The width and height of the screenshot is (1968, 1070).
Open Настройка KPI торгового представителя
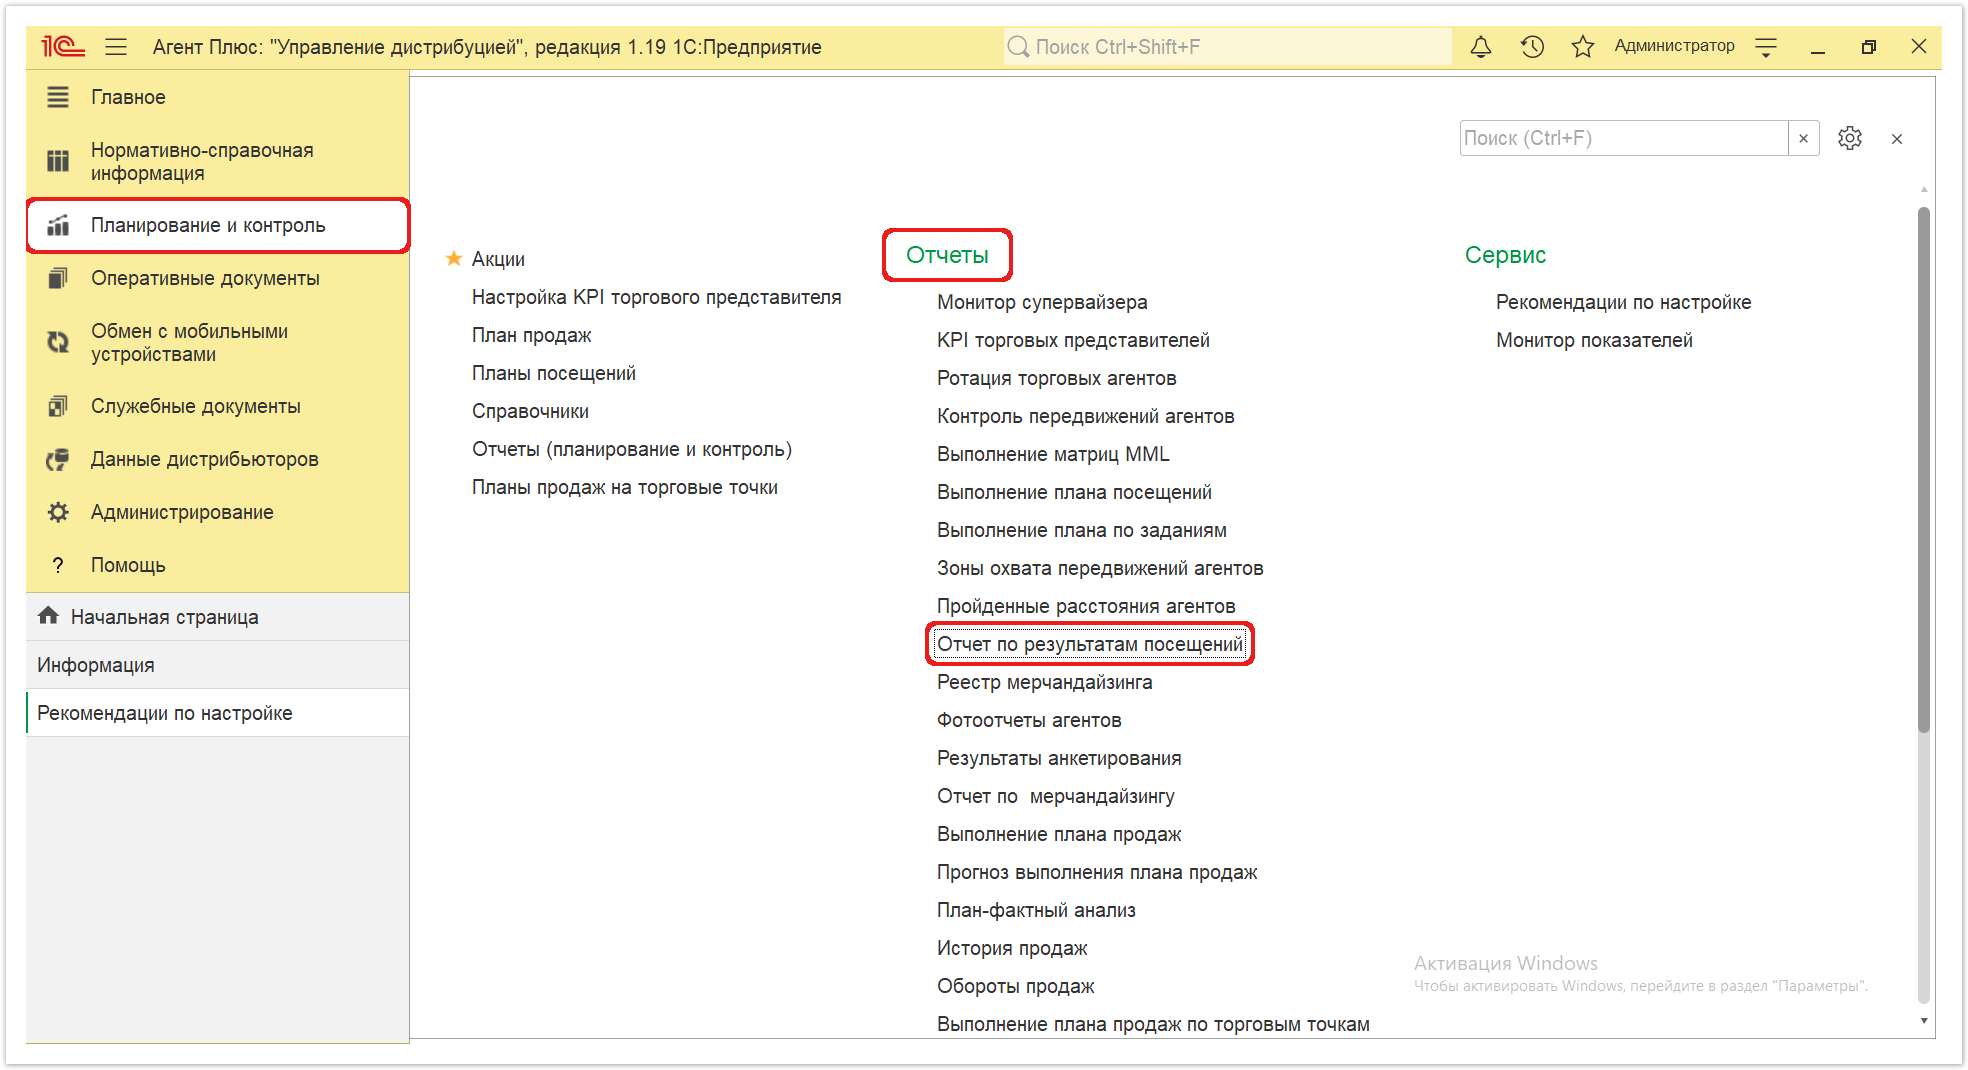point(656,297)
